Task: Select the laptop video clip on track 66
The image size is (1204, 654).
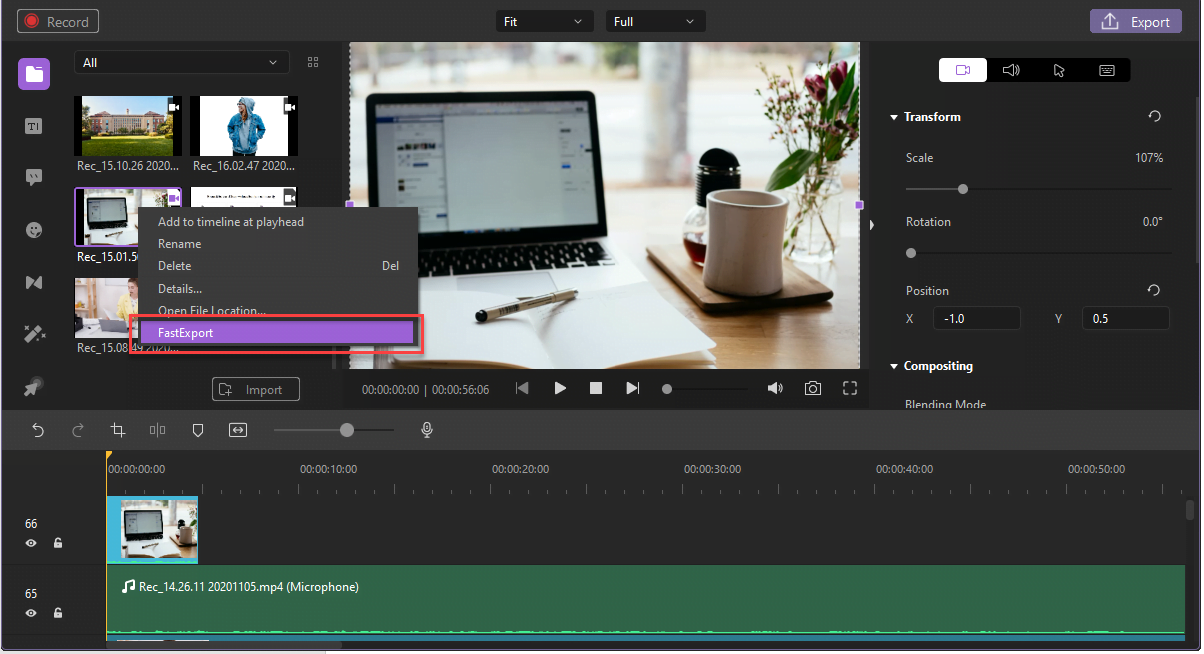Action: (x=152, y=530)
